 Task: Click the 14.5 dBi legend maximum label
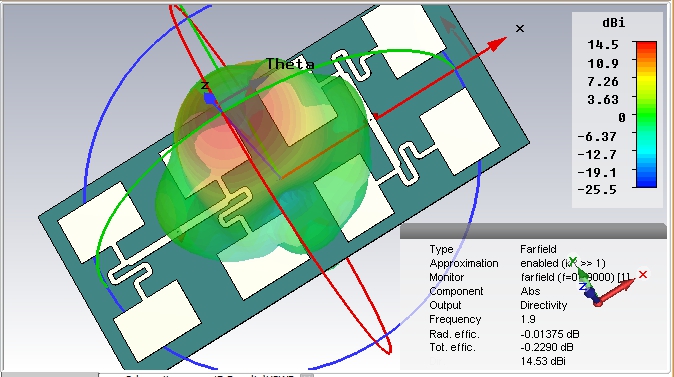click(x=603, y=45)
